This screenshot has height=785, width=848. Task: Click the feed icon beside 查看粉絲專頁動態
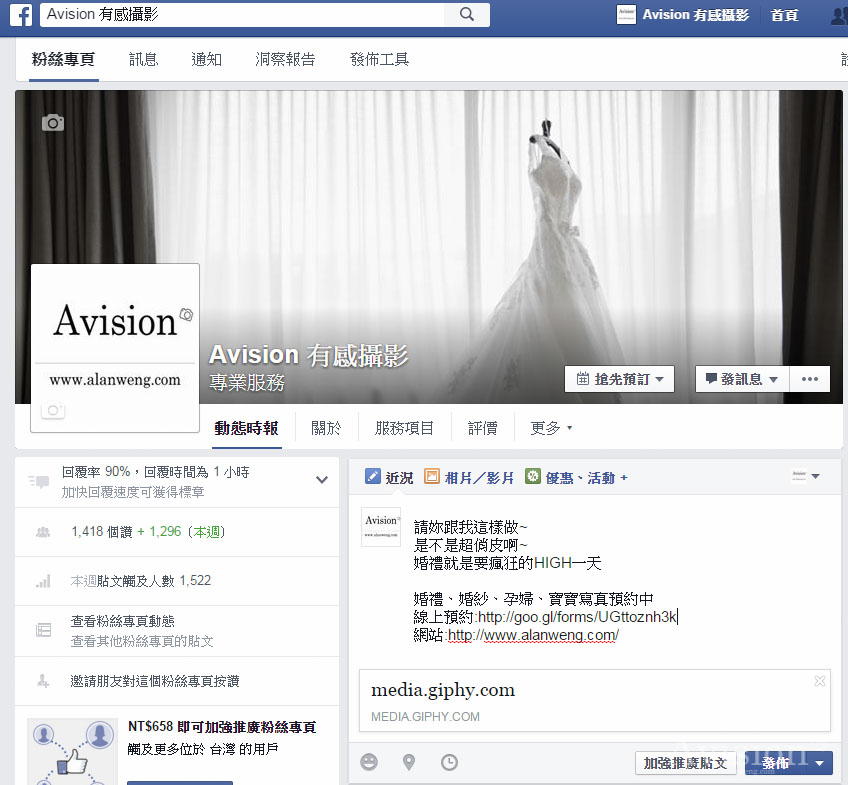pyautogui.click(x=43, y=630)
